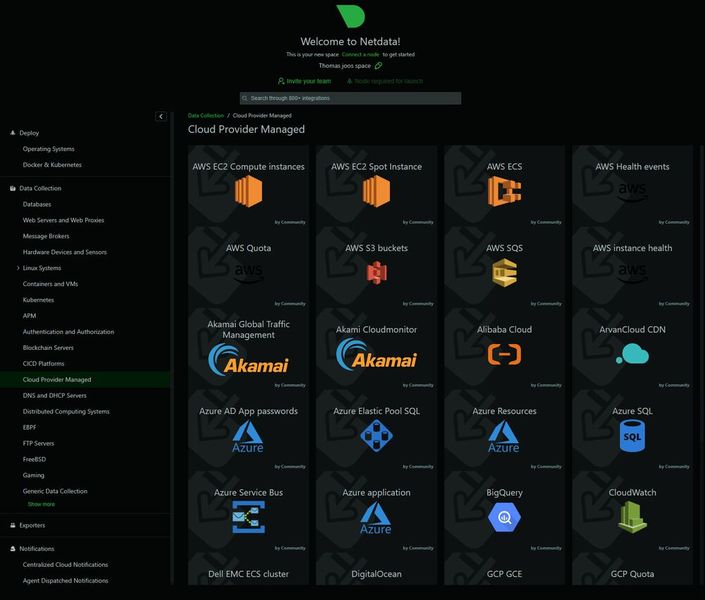Open the Kubernetes category

click(38, 300)
